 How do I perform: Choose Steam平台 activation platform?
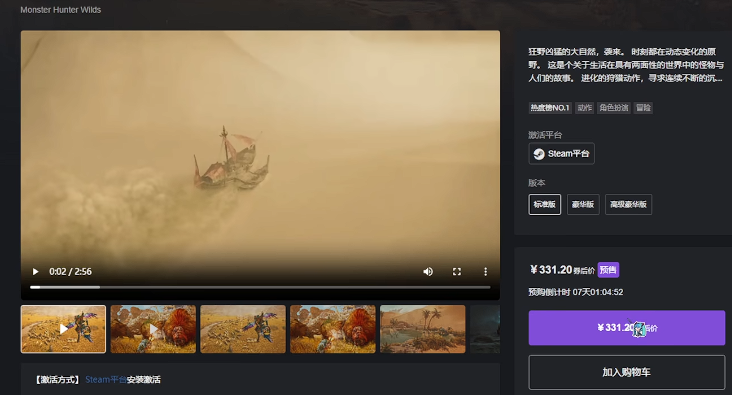point(562,154)
